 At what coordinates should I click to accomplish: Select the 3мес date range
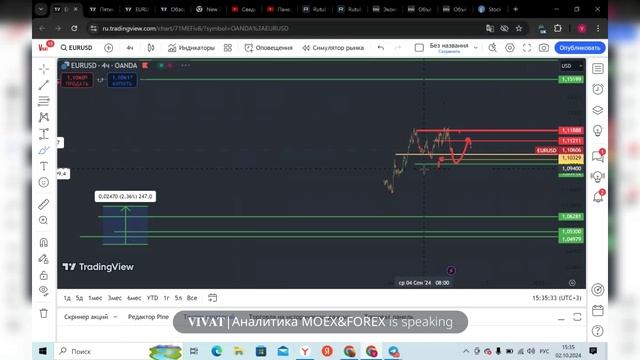click(115, 298)
